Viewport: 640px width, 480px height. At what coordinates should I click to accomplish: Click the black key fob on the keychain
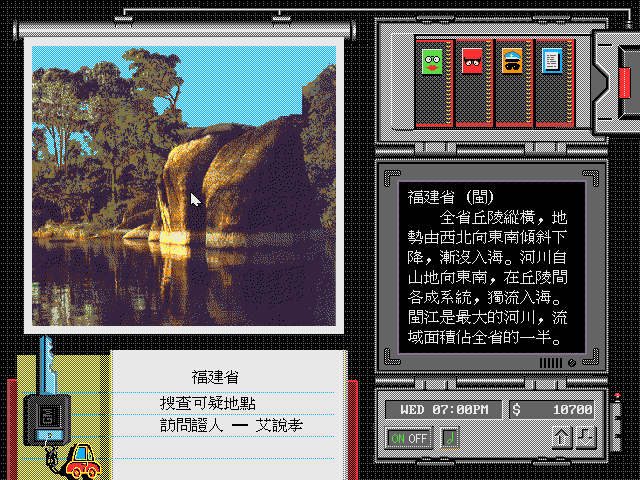pos(47,420)
